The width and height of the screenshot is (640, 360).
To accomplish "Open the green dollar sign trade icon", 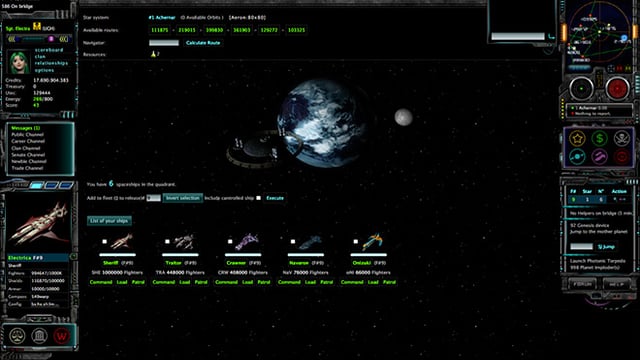I will (x=600, y=139).
